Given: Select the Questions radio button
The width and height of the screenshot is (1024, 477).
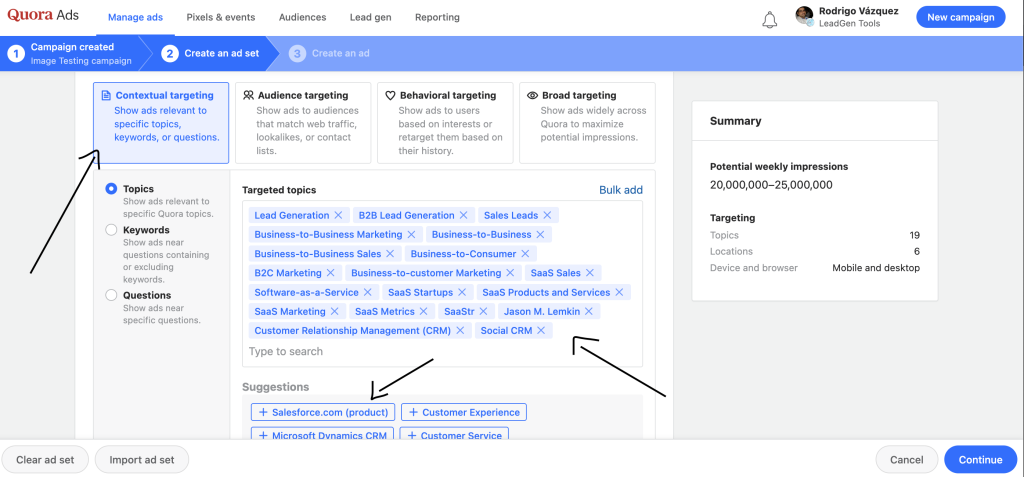Looking at the screenshot, I should tap(111, 295).
